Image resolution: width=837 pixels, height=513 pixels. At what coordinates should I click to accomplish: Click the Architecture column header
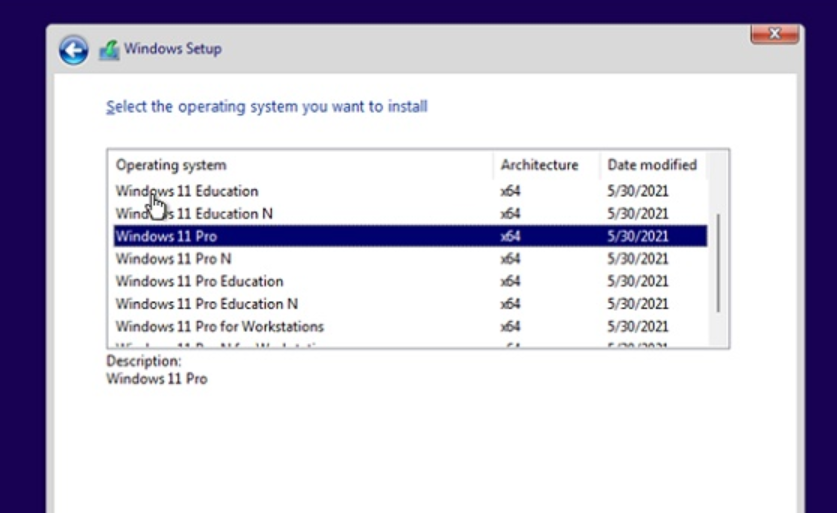(539, 165)
